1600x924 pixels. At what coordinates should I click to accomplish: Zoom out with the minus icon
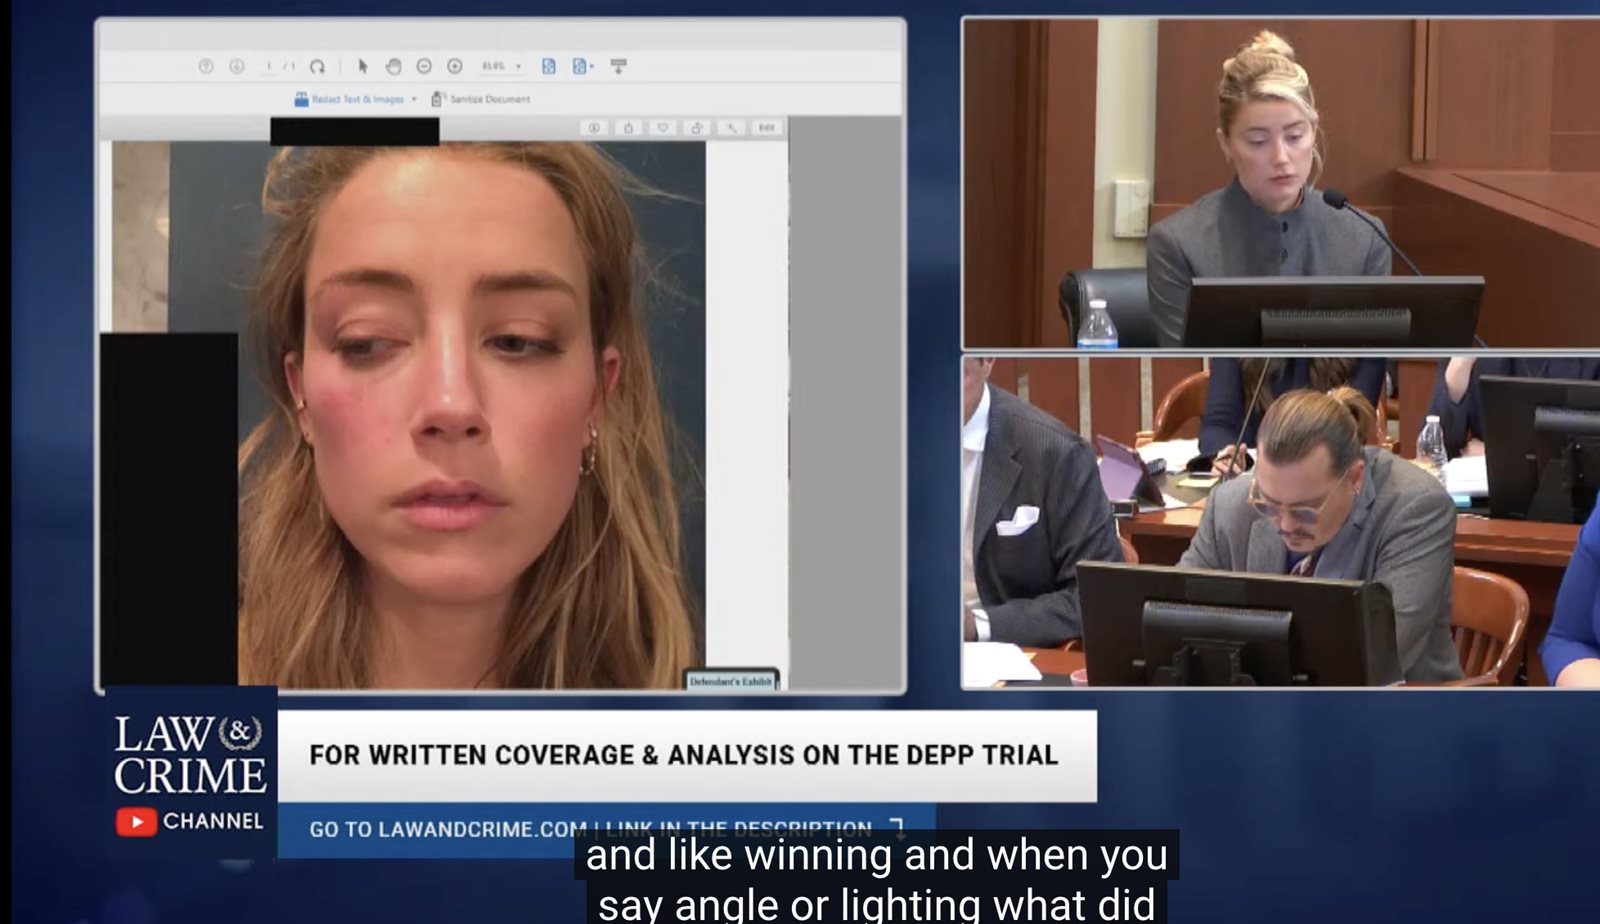click(x=424, y=66)
